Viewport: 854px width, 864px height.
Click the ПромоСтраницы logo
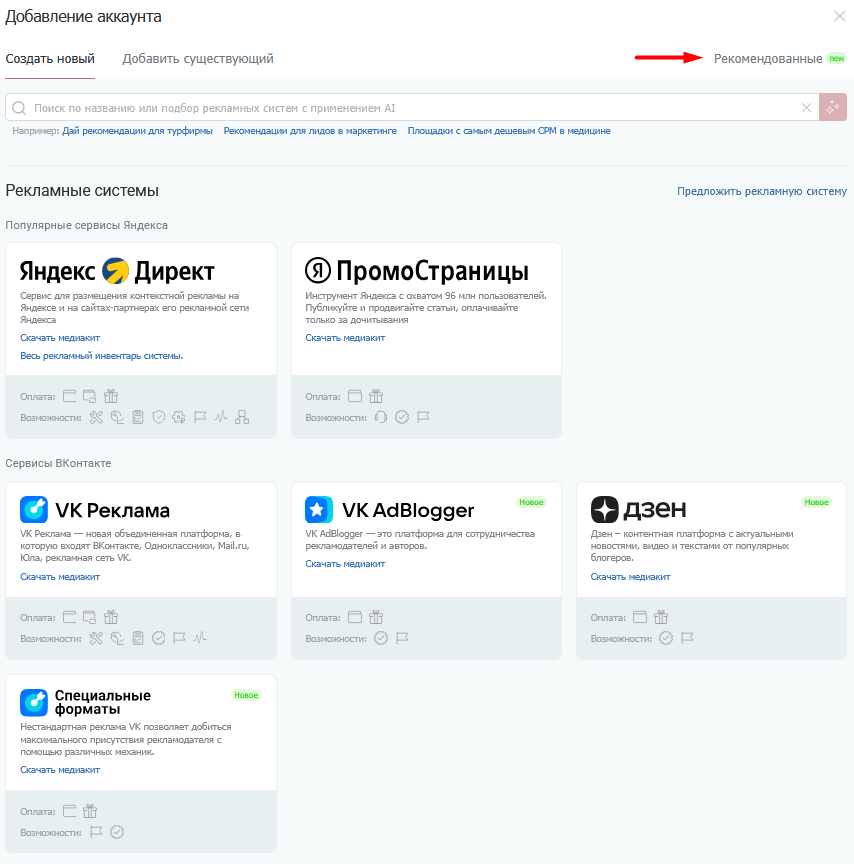[417, 271]
